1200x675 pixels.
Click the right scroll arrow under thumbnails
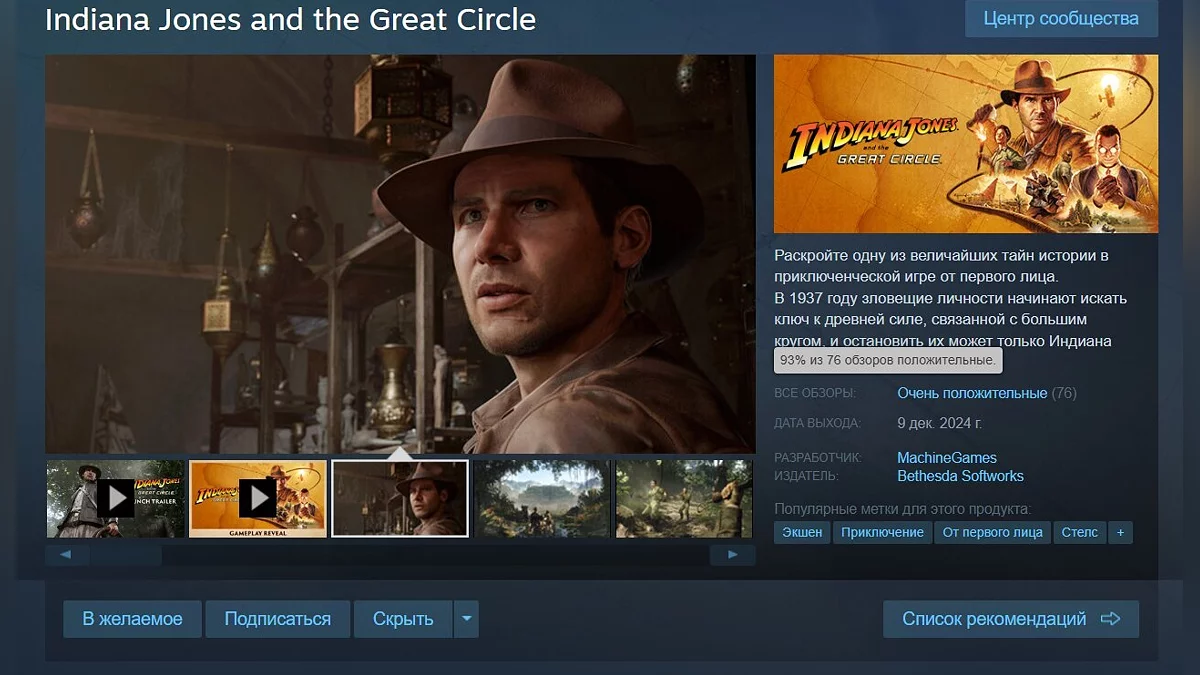pyautogui.click(x=732, y=555)
